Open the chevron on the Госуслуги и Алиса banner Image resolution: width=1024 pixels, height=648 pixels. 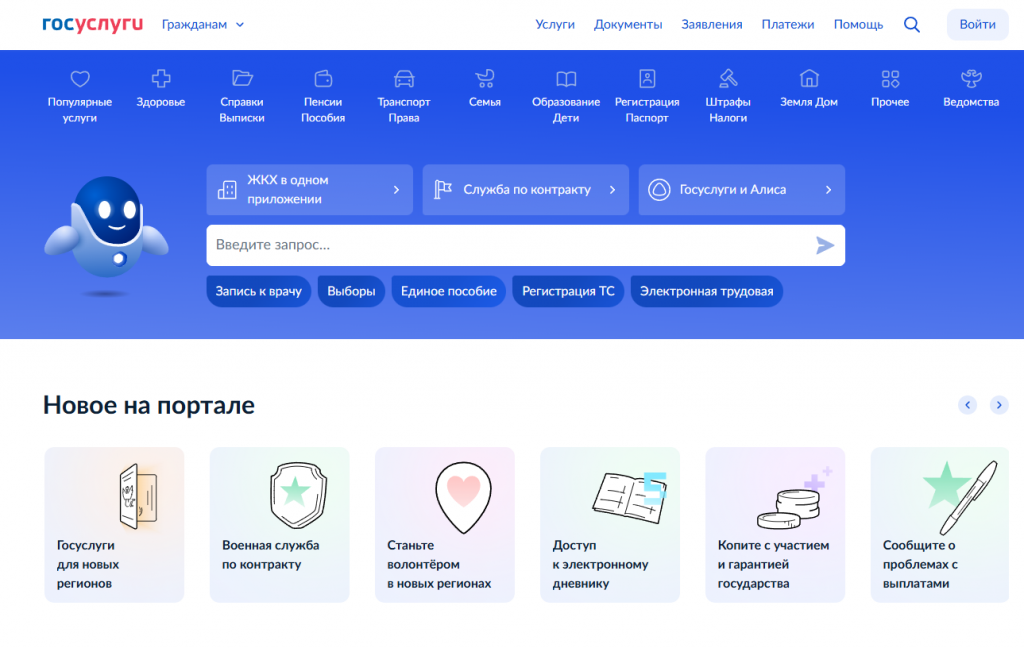click(828, 189)
